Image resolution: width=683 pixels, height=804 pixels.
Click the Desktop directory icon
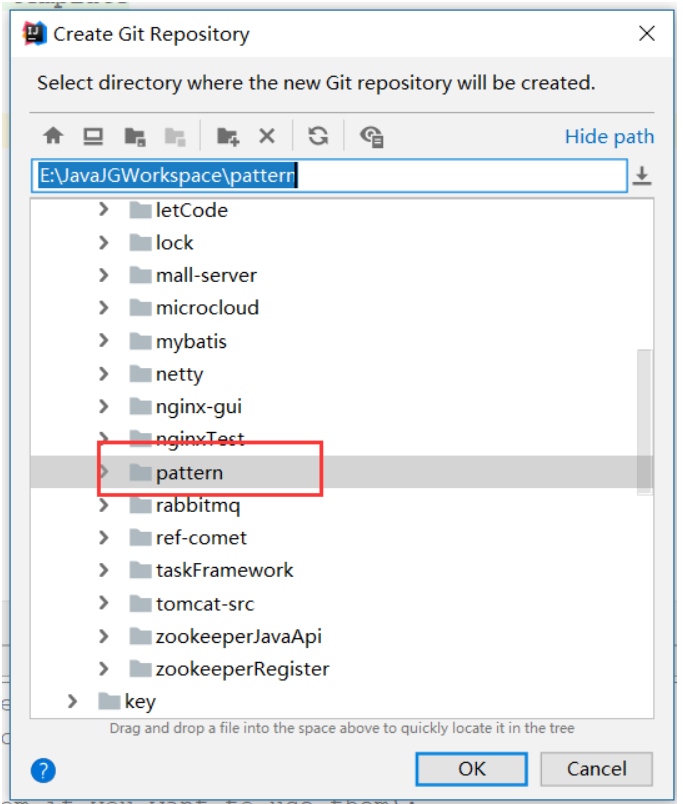pyautogui.click(x=95, y=135)
